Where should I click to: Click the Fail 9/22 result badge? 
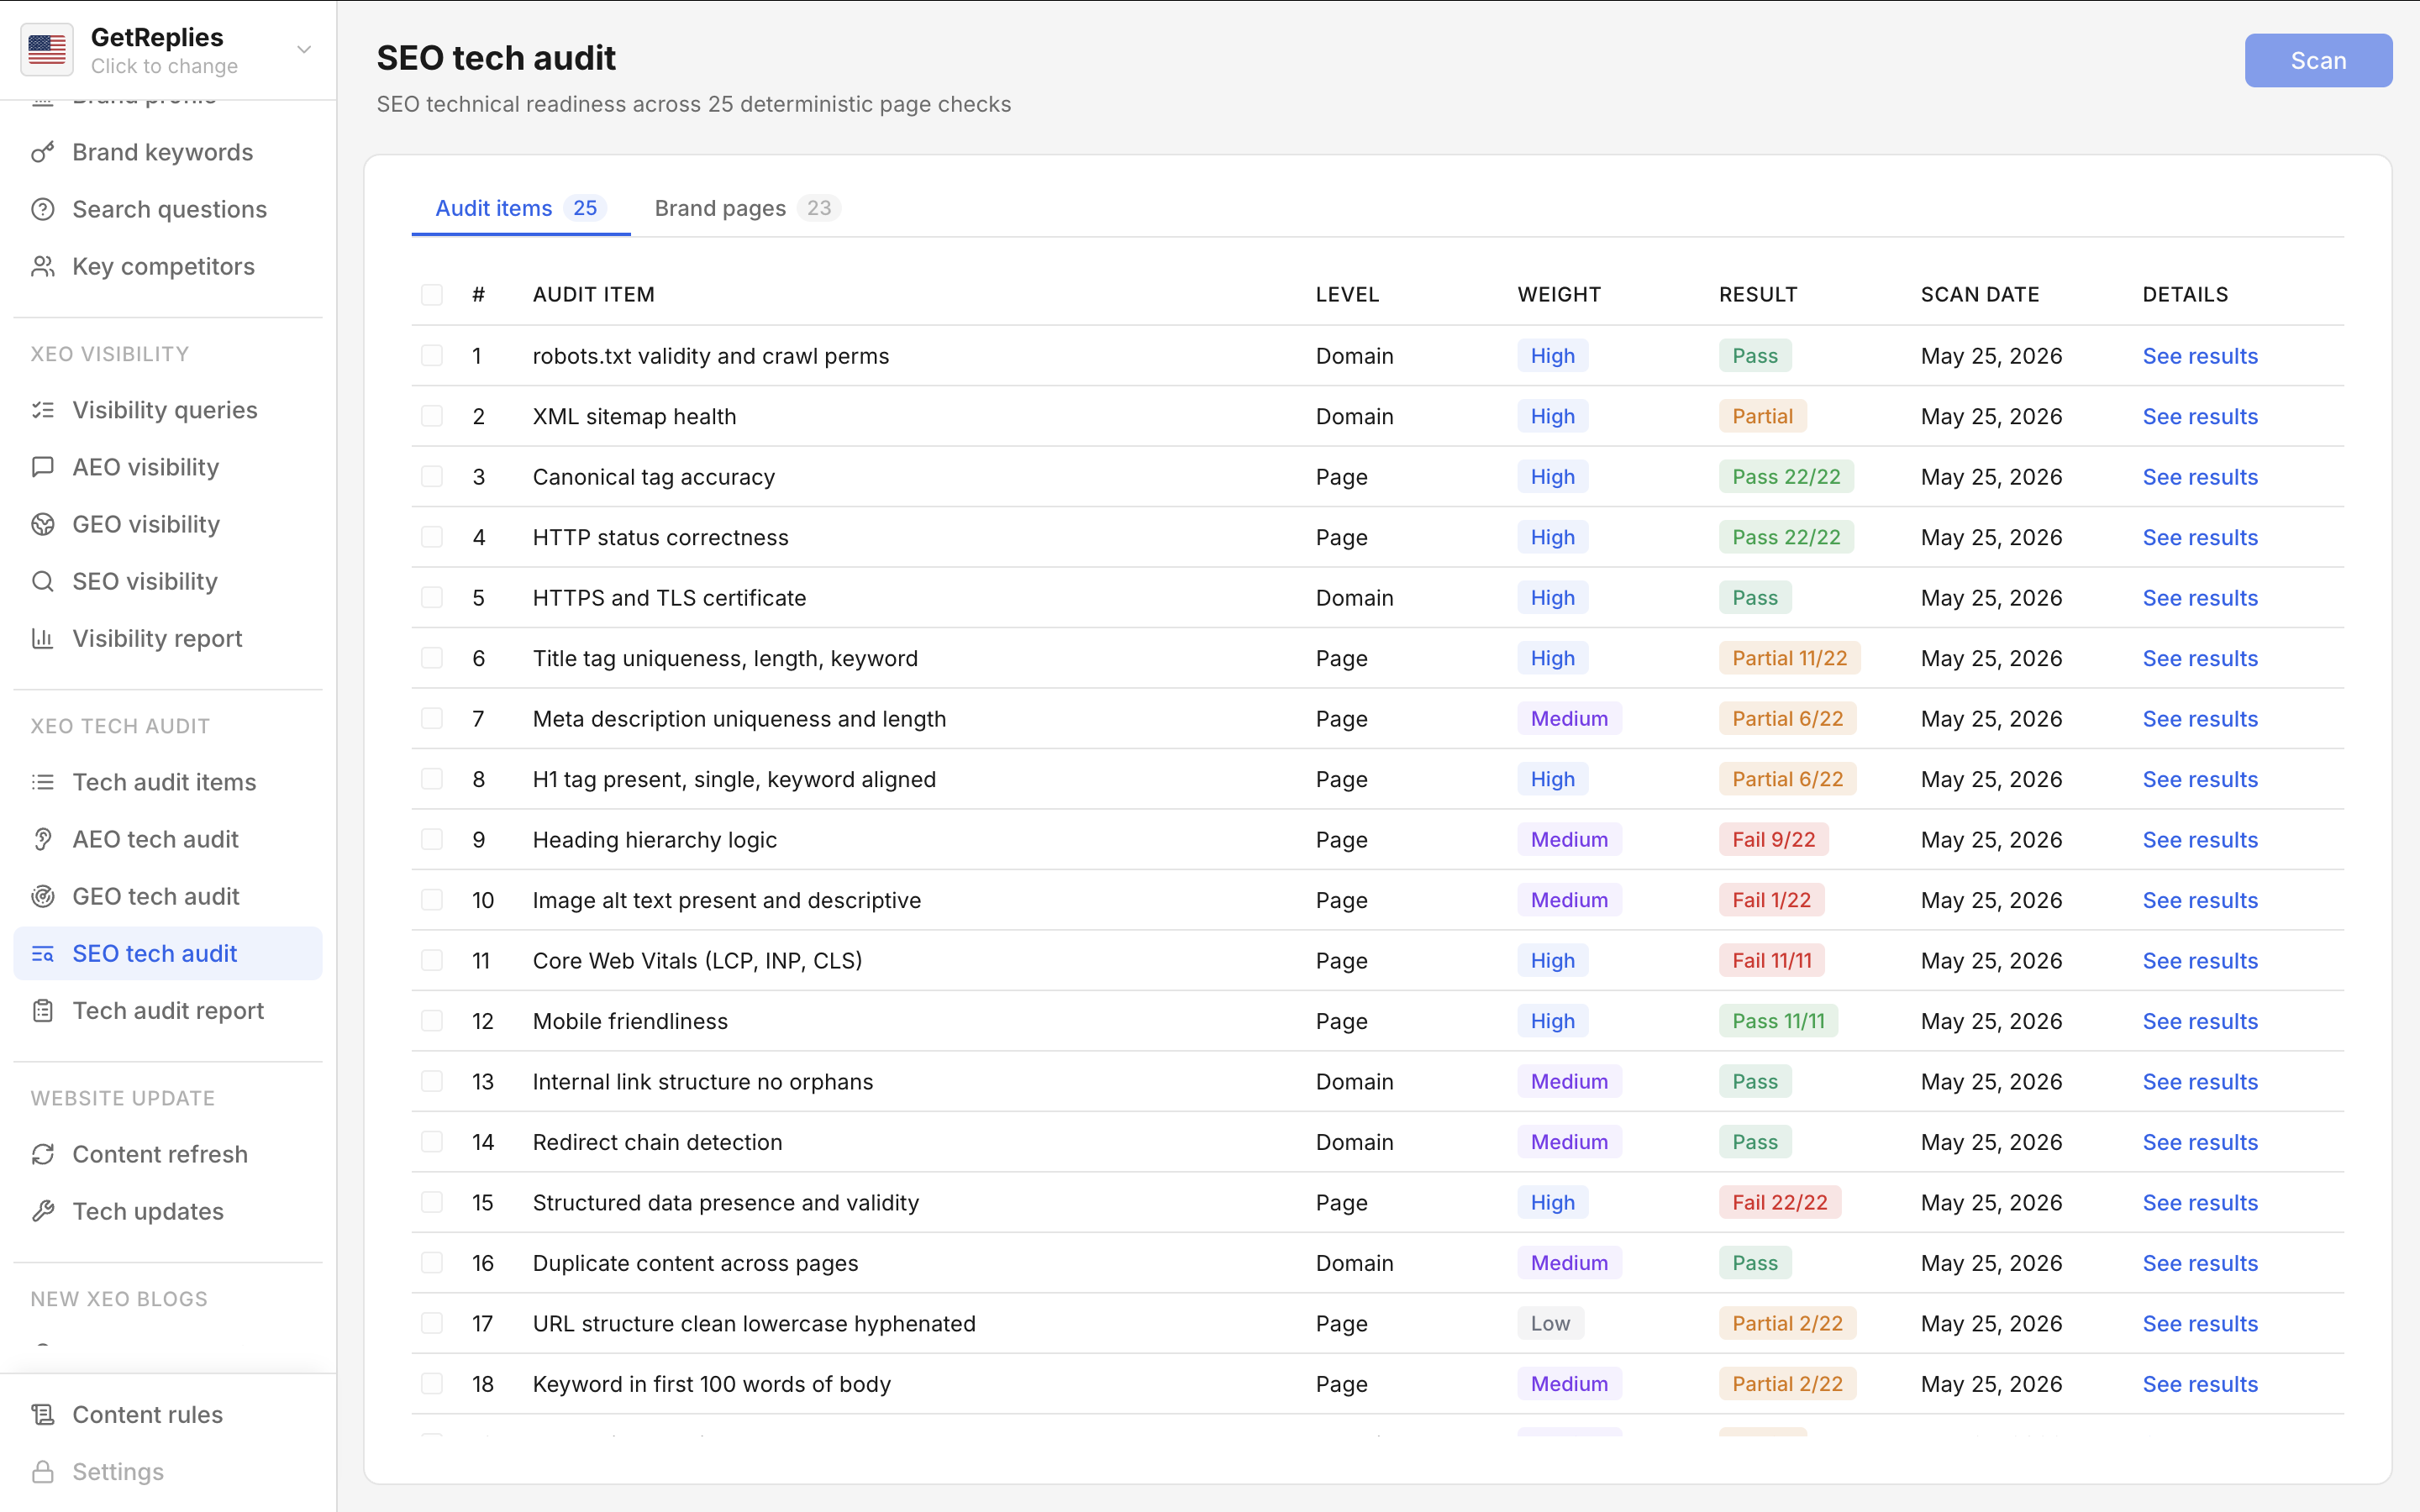pos(1773,839)
